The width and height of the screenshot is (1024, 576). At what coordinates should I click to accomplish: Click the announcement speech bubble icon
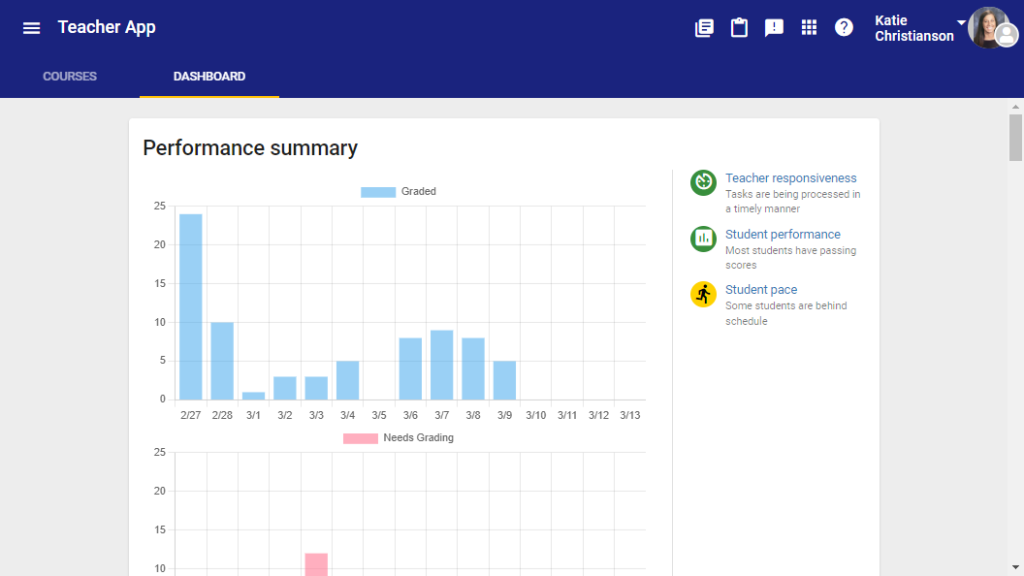[x=774, y=28]
